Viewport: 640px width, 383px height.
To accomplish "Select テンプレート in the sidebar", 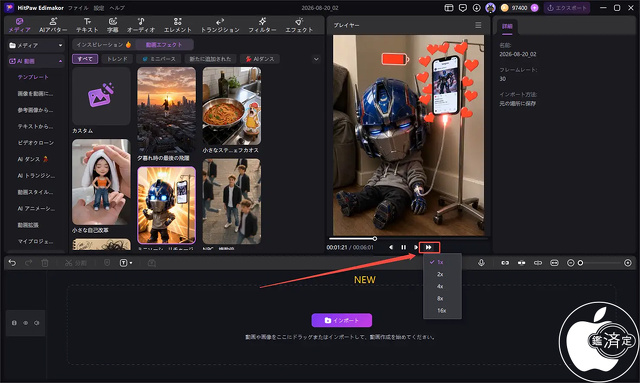I will 33,77.
